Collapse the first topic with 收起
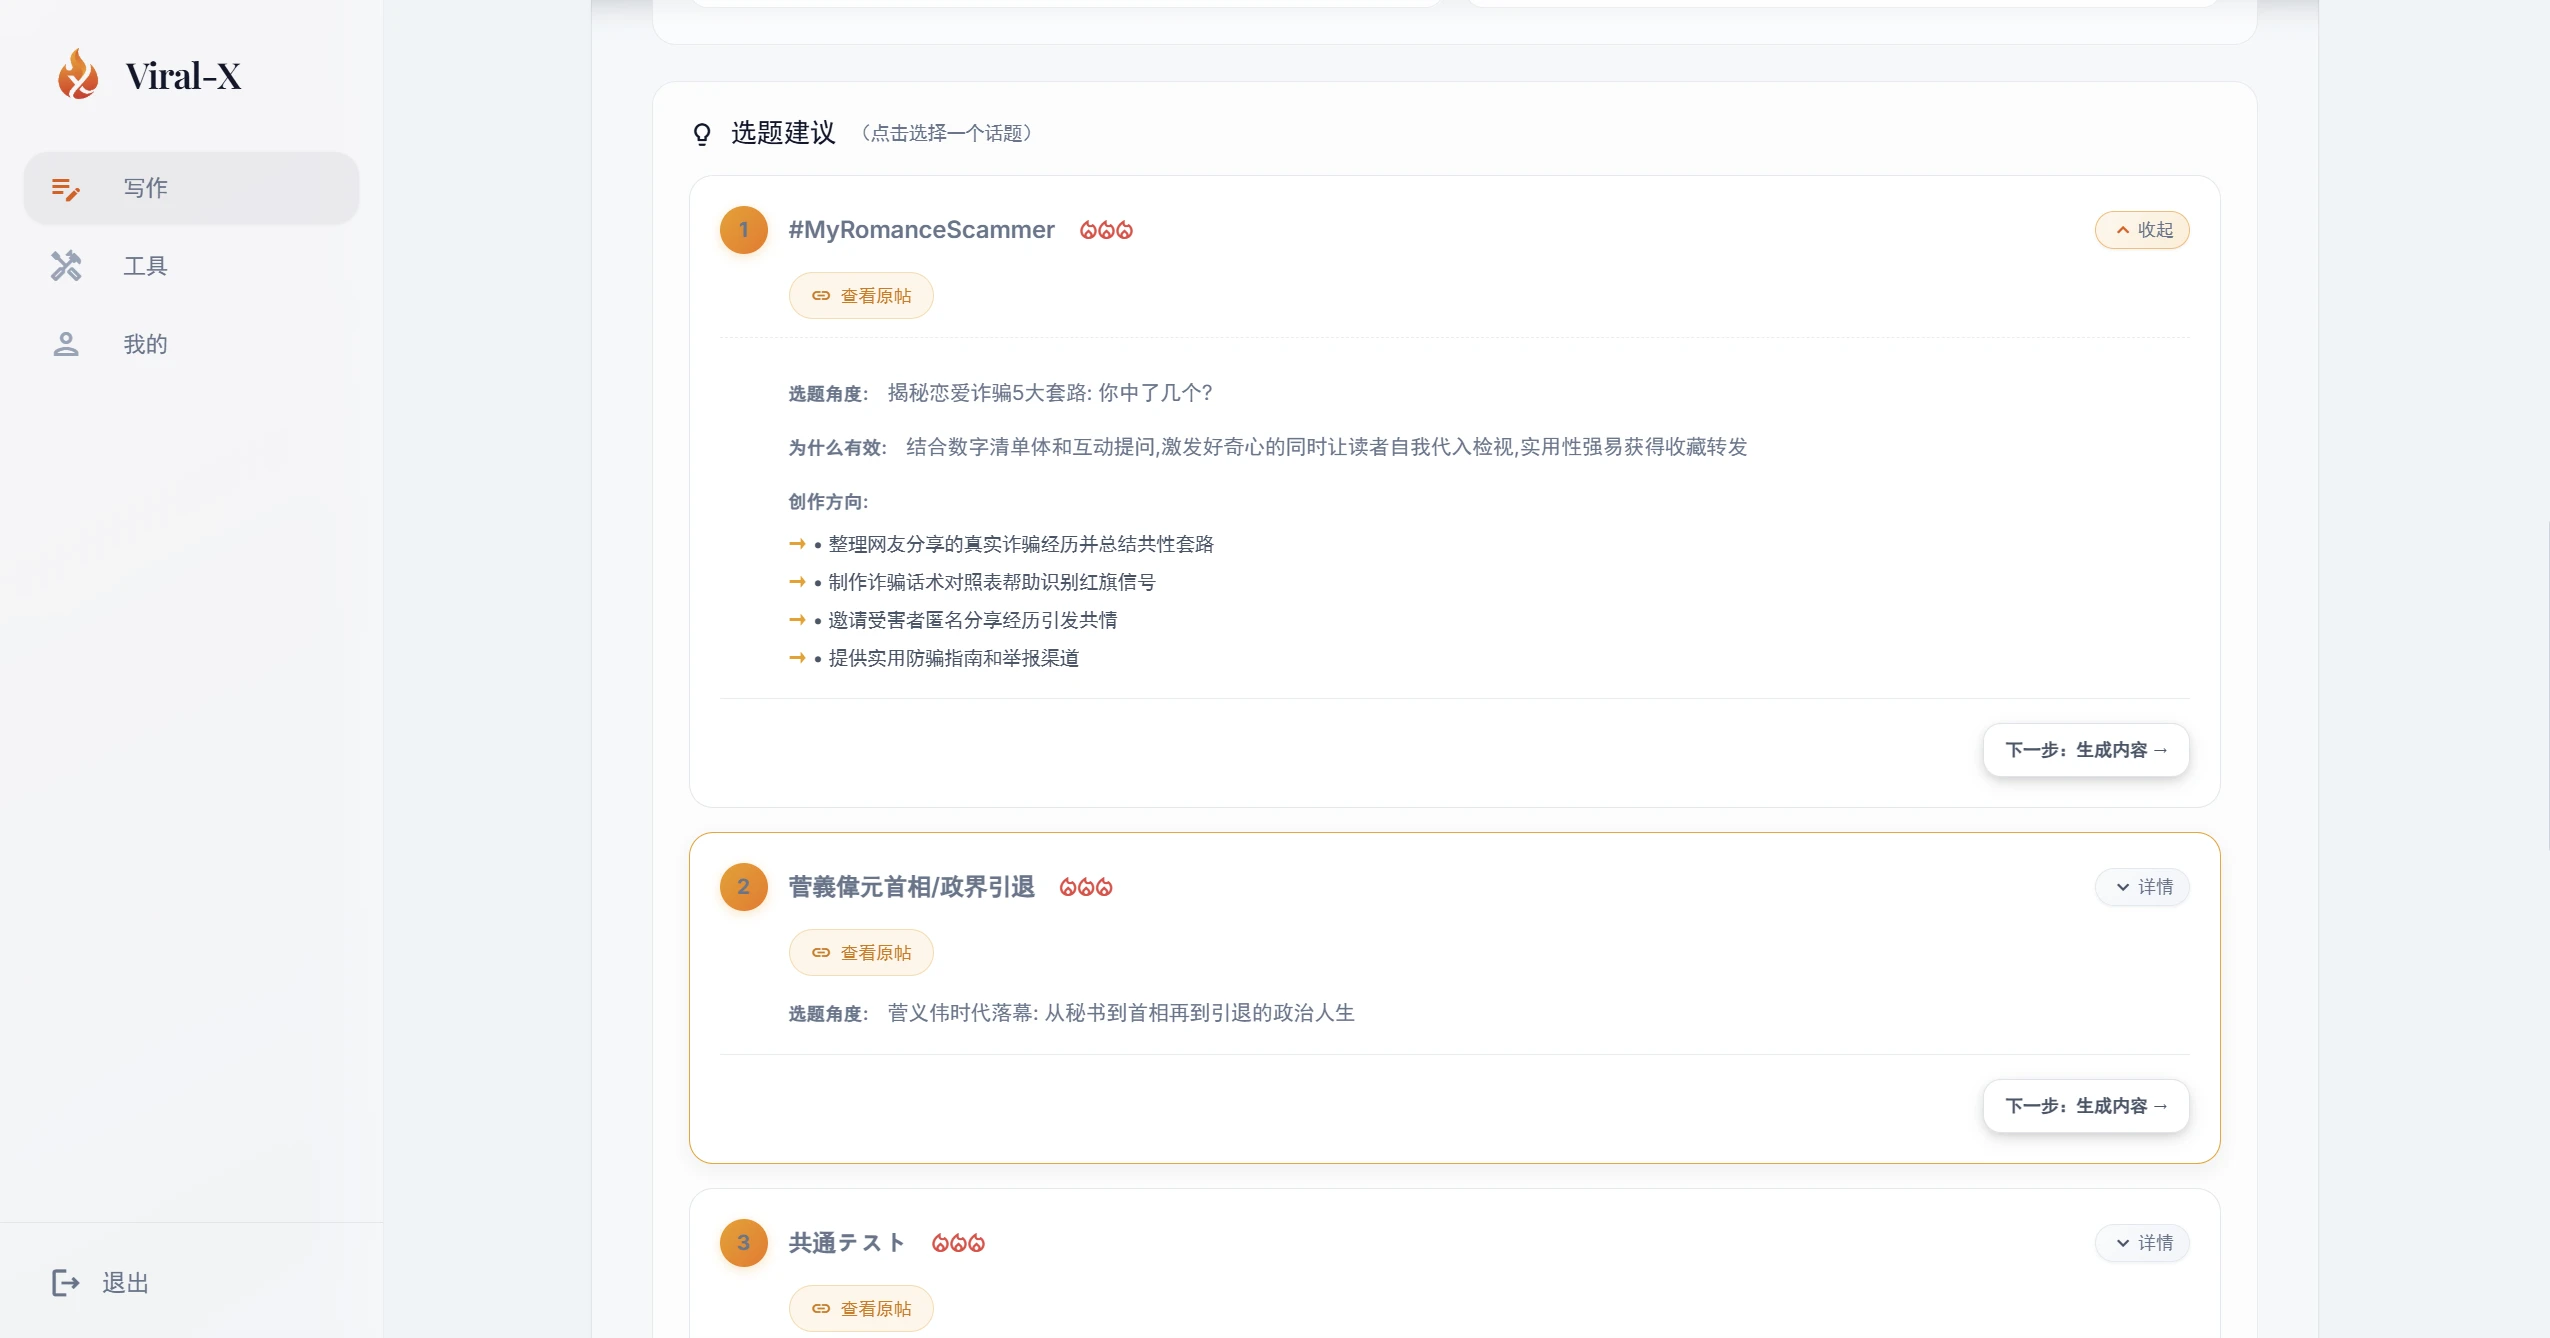 pyautogui.click(x=2142, y=230)
